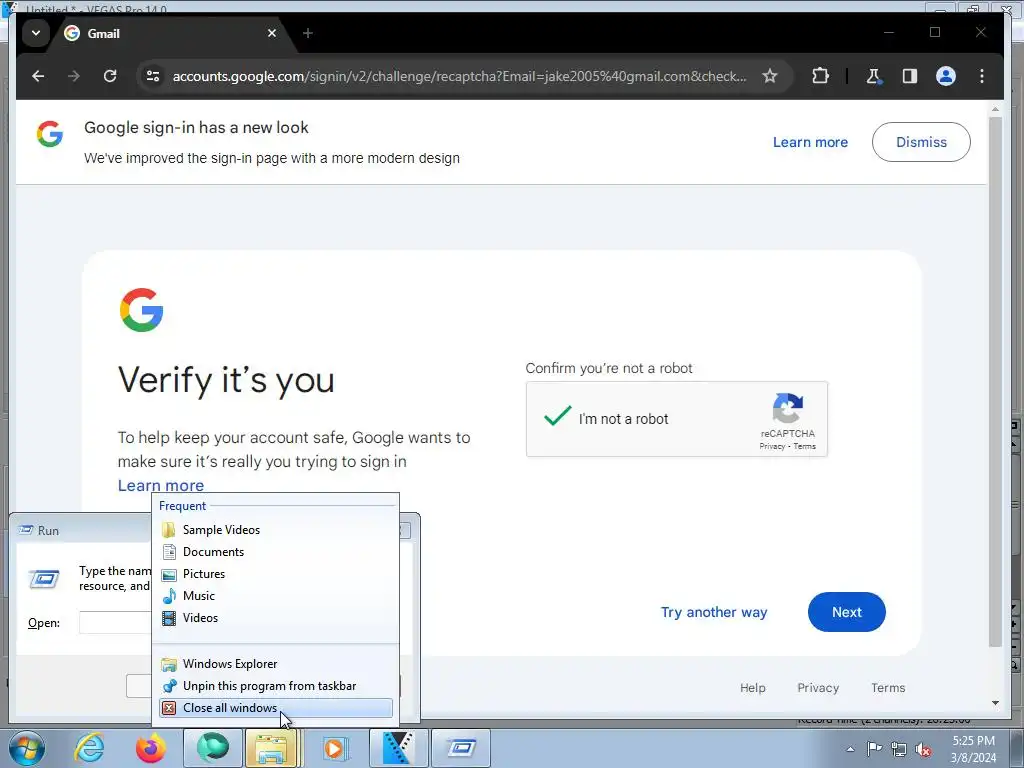Open Sample Videos from jump list
Image resolution: width=1024 pixels, height=768 pixels.
coord(276,530)
